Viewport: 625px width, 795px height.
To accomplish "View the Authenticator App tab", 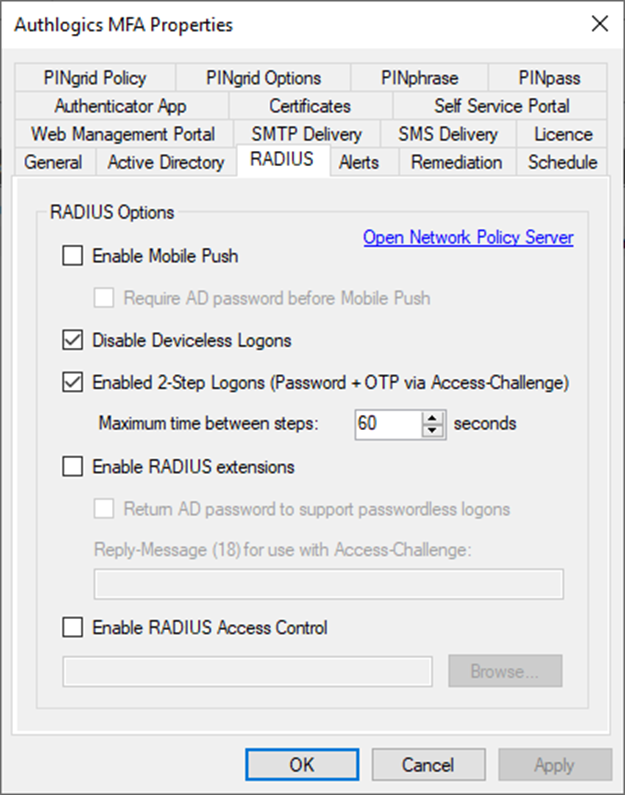I will pyautogui.click(x=121, y=106).
